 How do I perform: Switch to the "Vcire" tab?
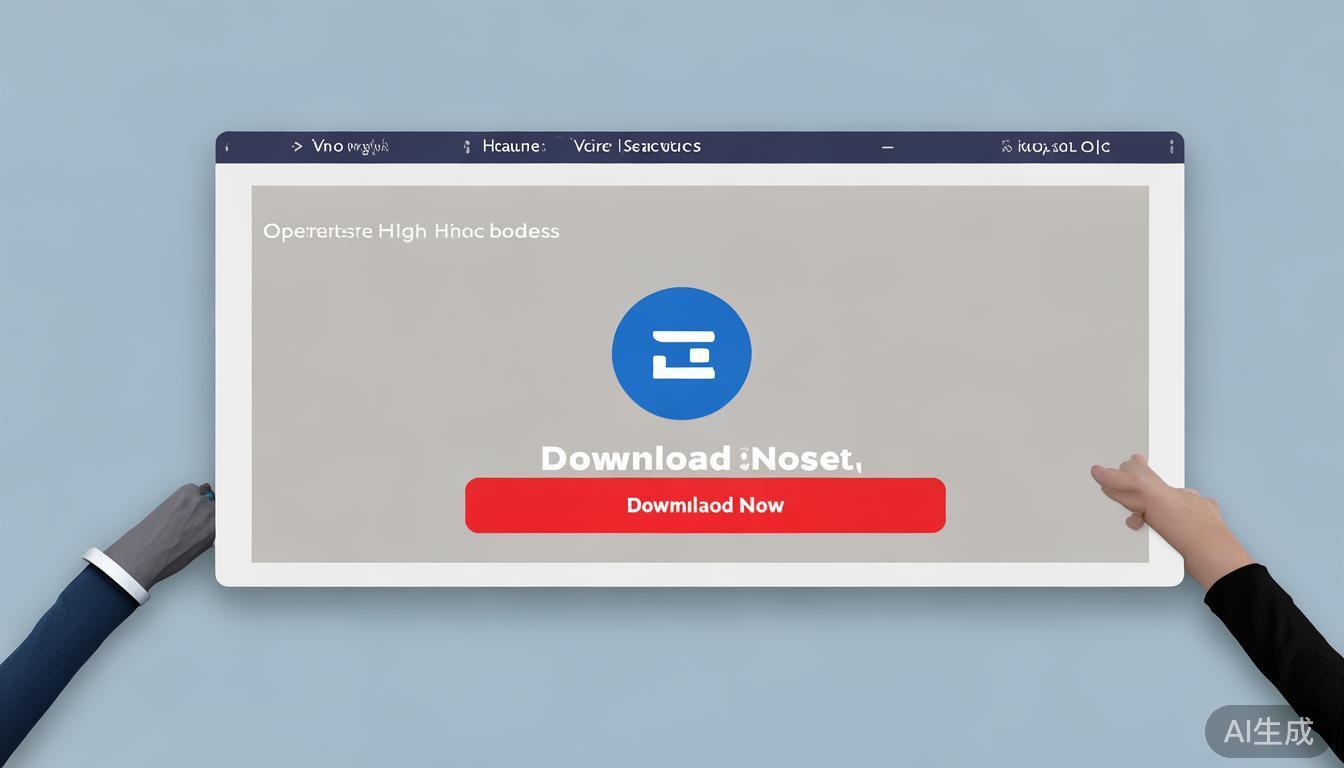pyautogui.click(x=591, y=146)
